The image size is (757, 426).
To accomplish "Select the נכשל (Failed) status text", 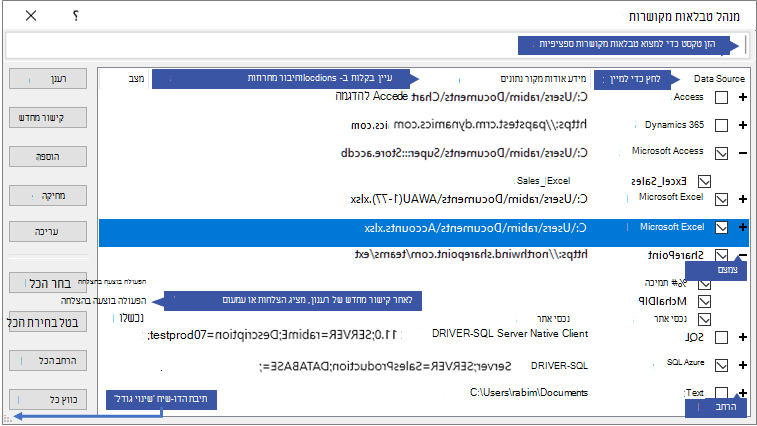I will coord(131,318).
